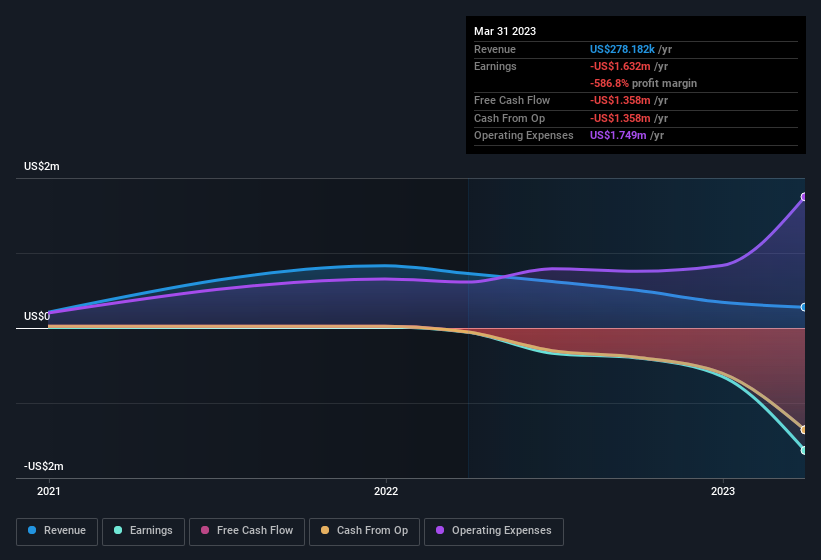The width and height of the screenshot is (821, 560).
Task: Click the US$2m y-axis label
Action: pyautogui.click(x=41, y=166)
